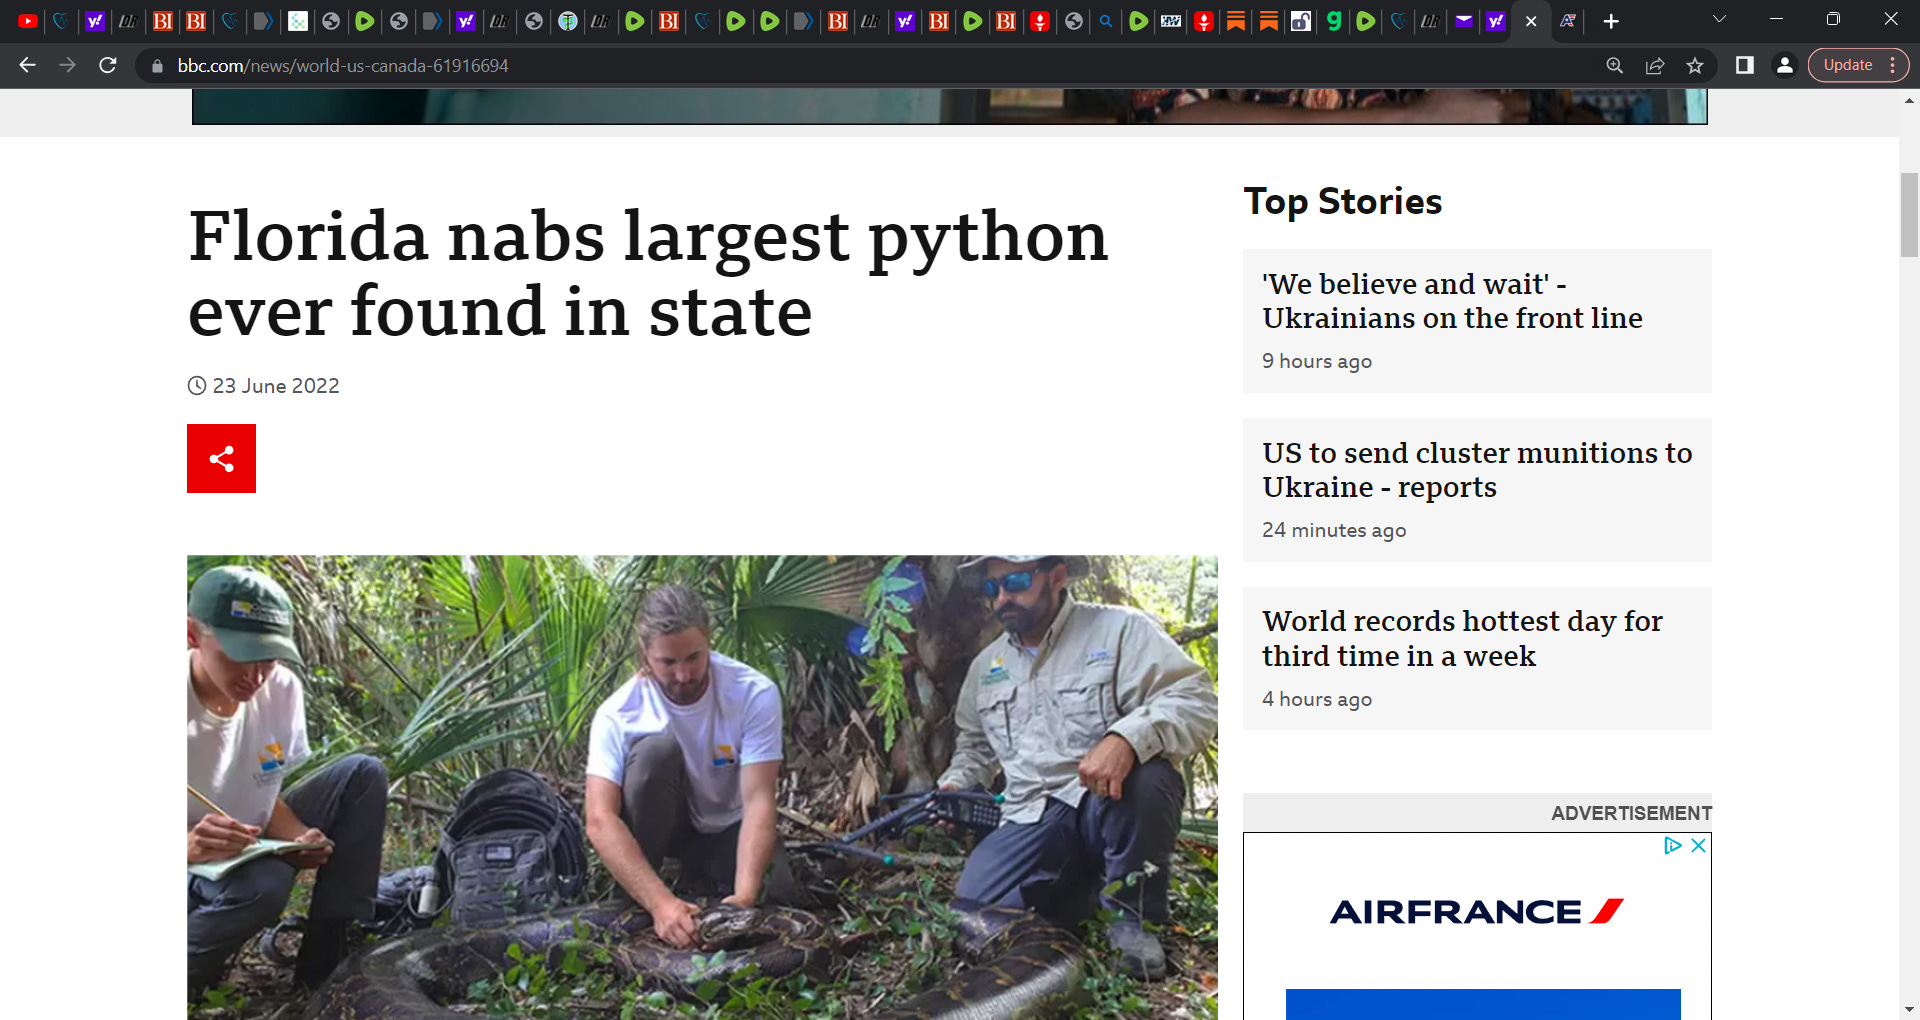The width and height of the screenshot is (1920, 1020).
Task: Click the Air France logo ad
Action: pos(1477,911)
